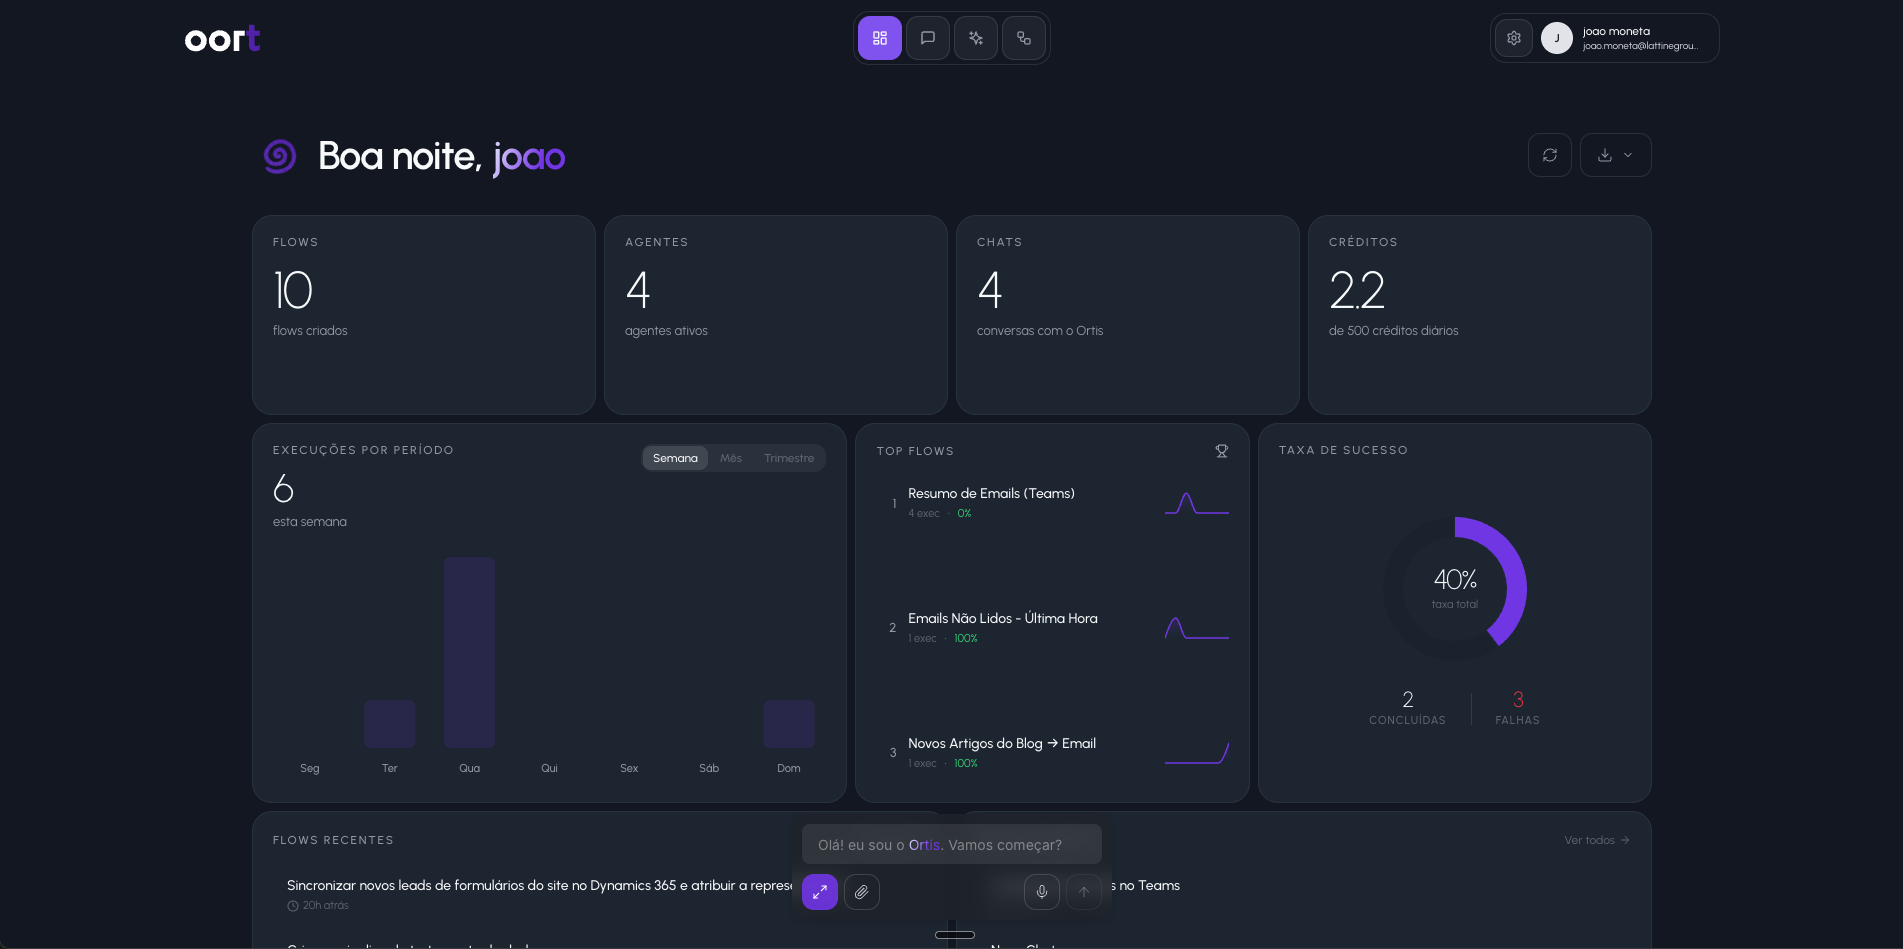This screenshot has height=949, width=1903.
Task: Click the Qua bar in executions chart
Action: pos(469,652)
